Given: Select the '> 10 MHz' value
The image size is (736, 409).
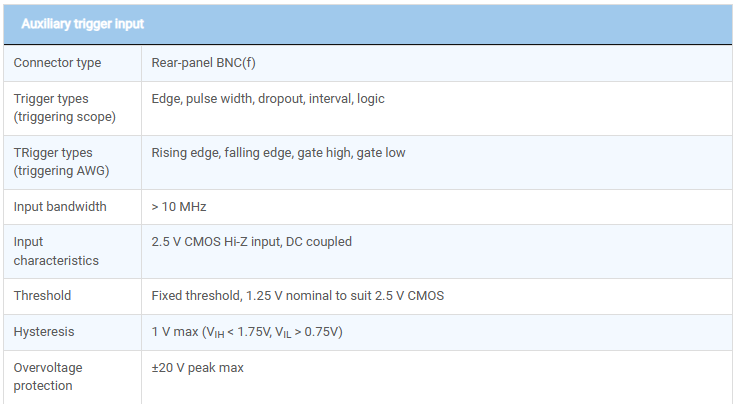Looking at the screenshot, I should (179, 207).
